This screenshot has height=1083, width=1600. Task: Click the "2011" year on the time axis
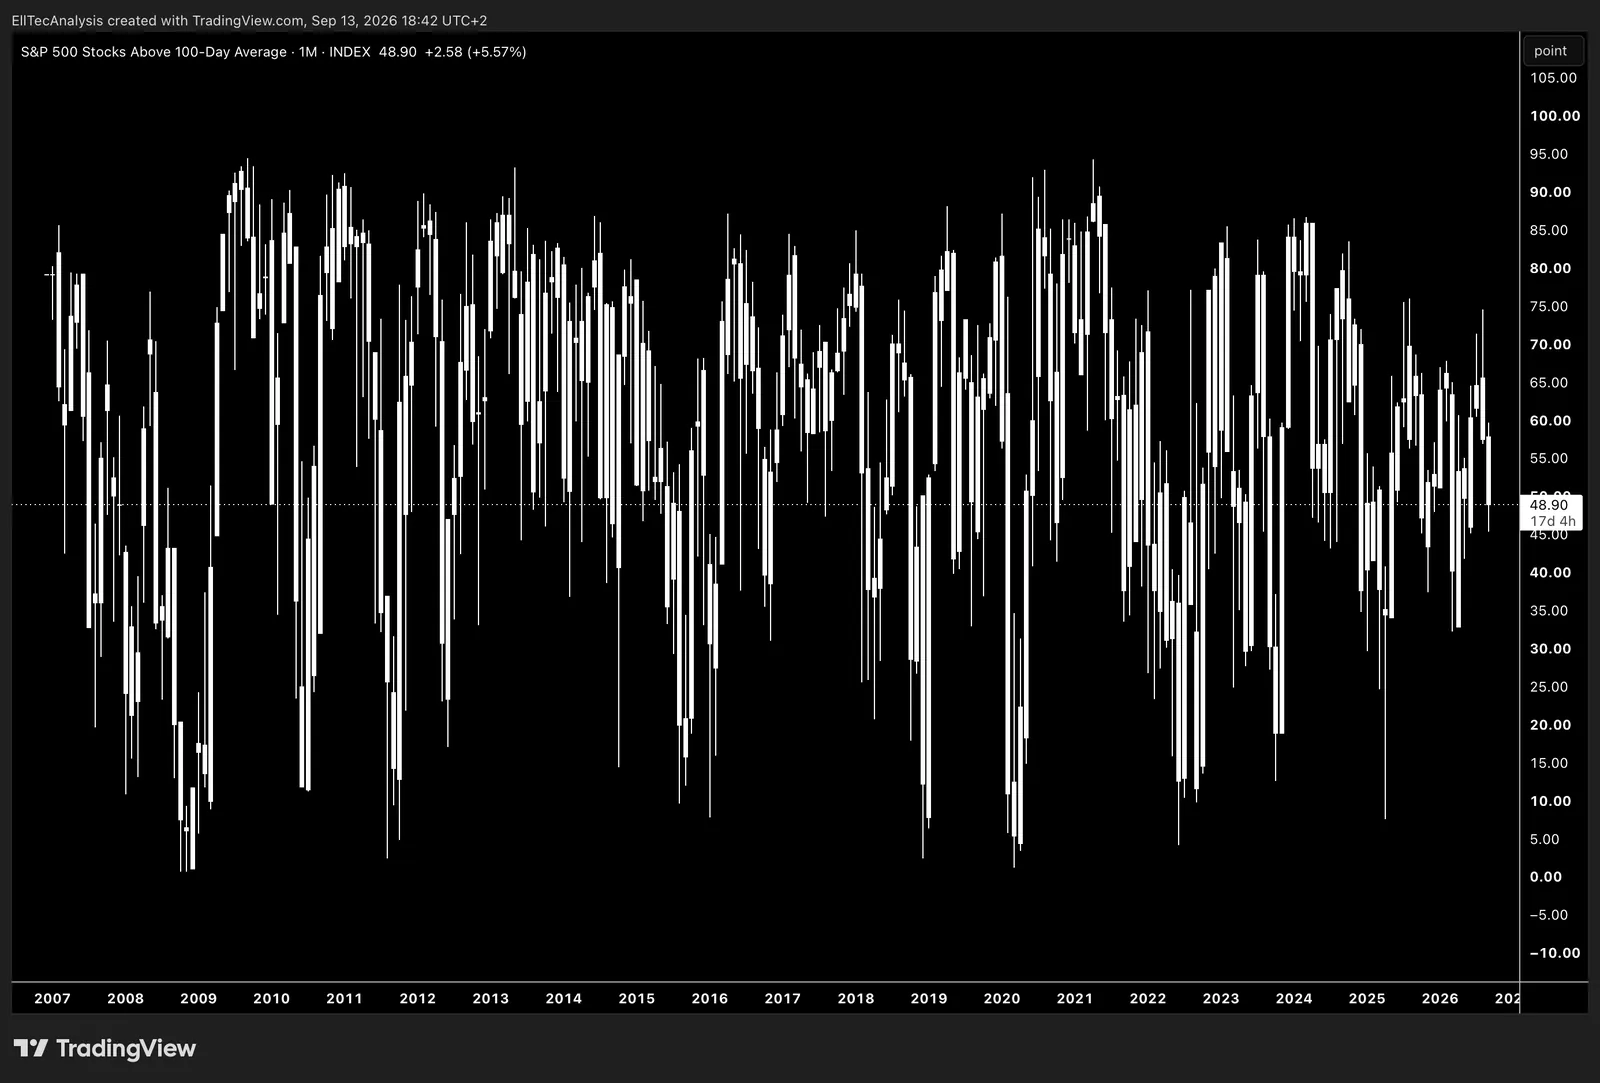click(x=344, y=998)
